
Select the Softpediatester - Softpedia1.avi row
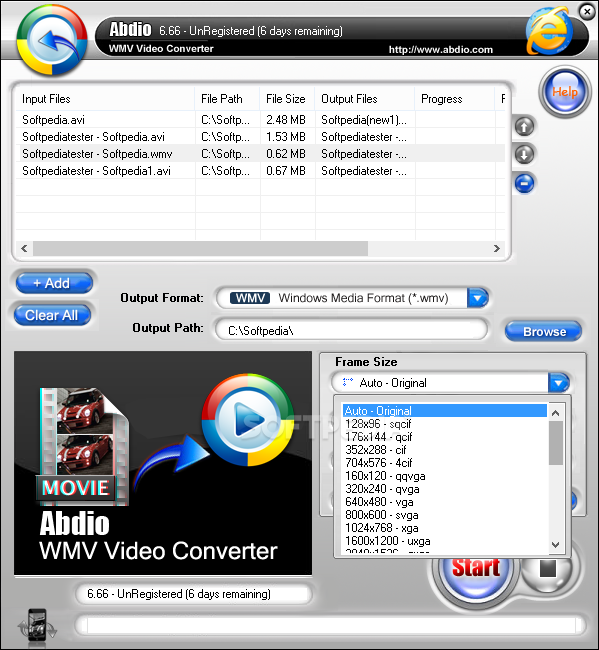pos(260,171)
